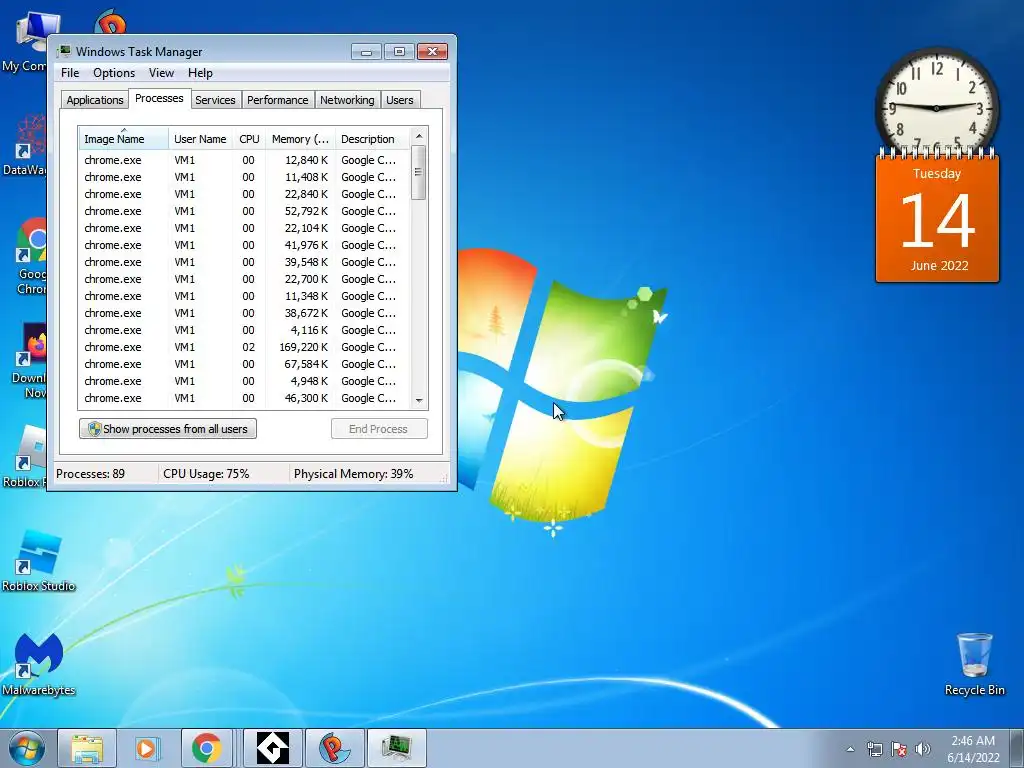Click the CPU Usage: 75% status text
This screenshot has height=768, width=1024.
pyautogui.click(x=206, y=474)
